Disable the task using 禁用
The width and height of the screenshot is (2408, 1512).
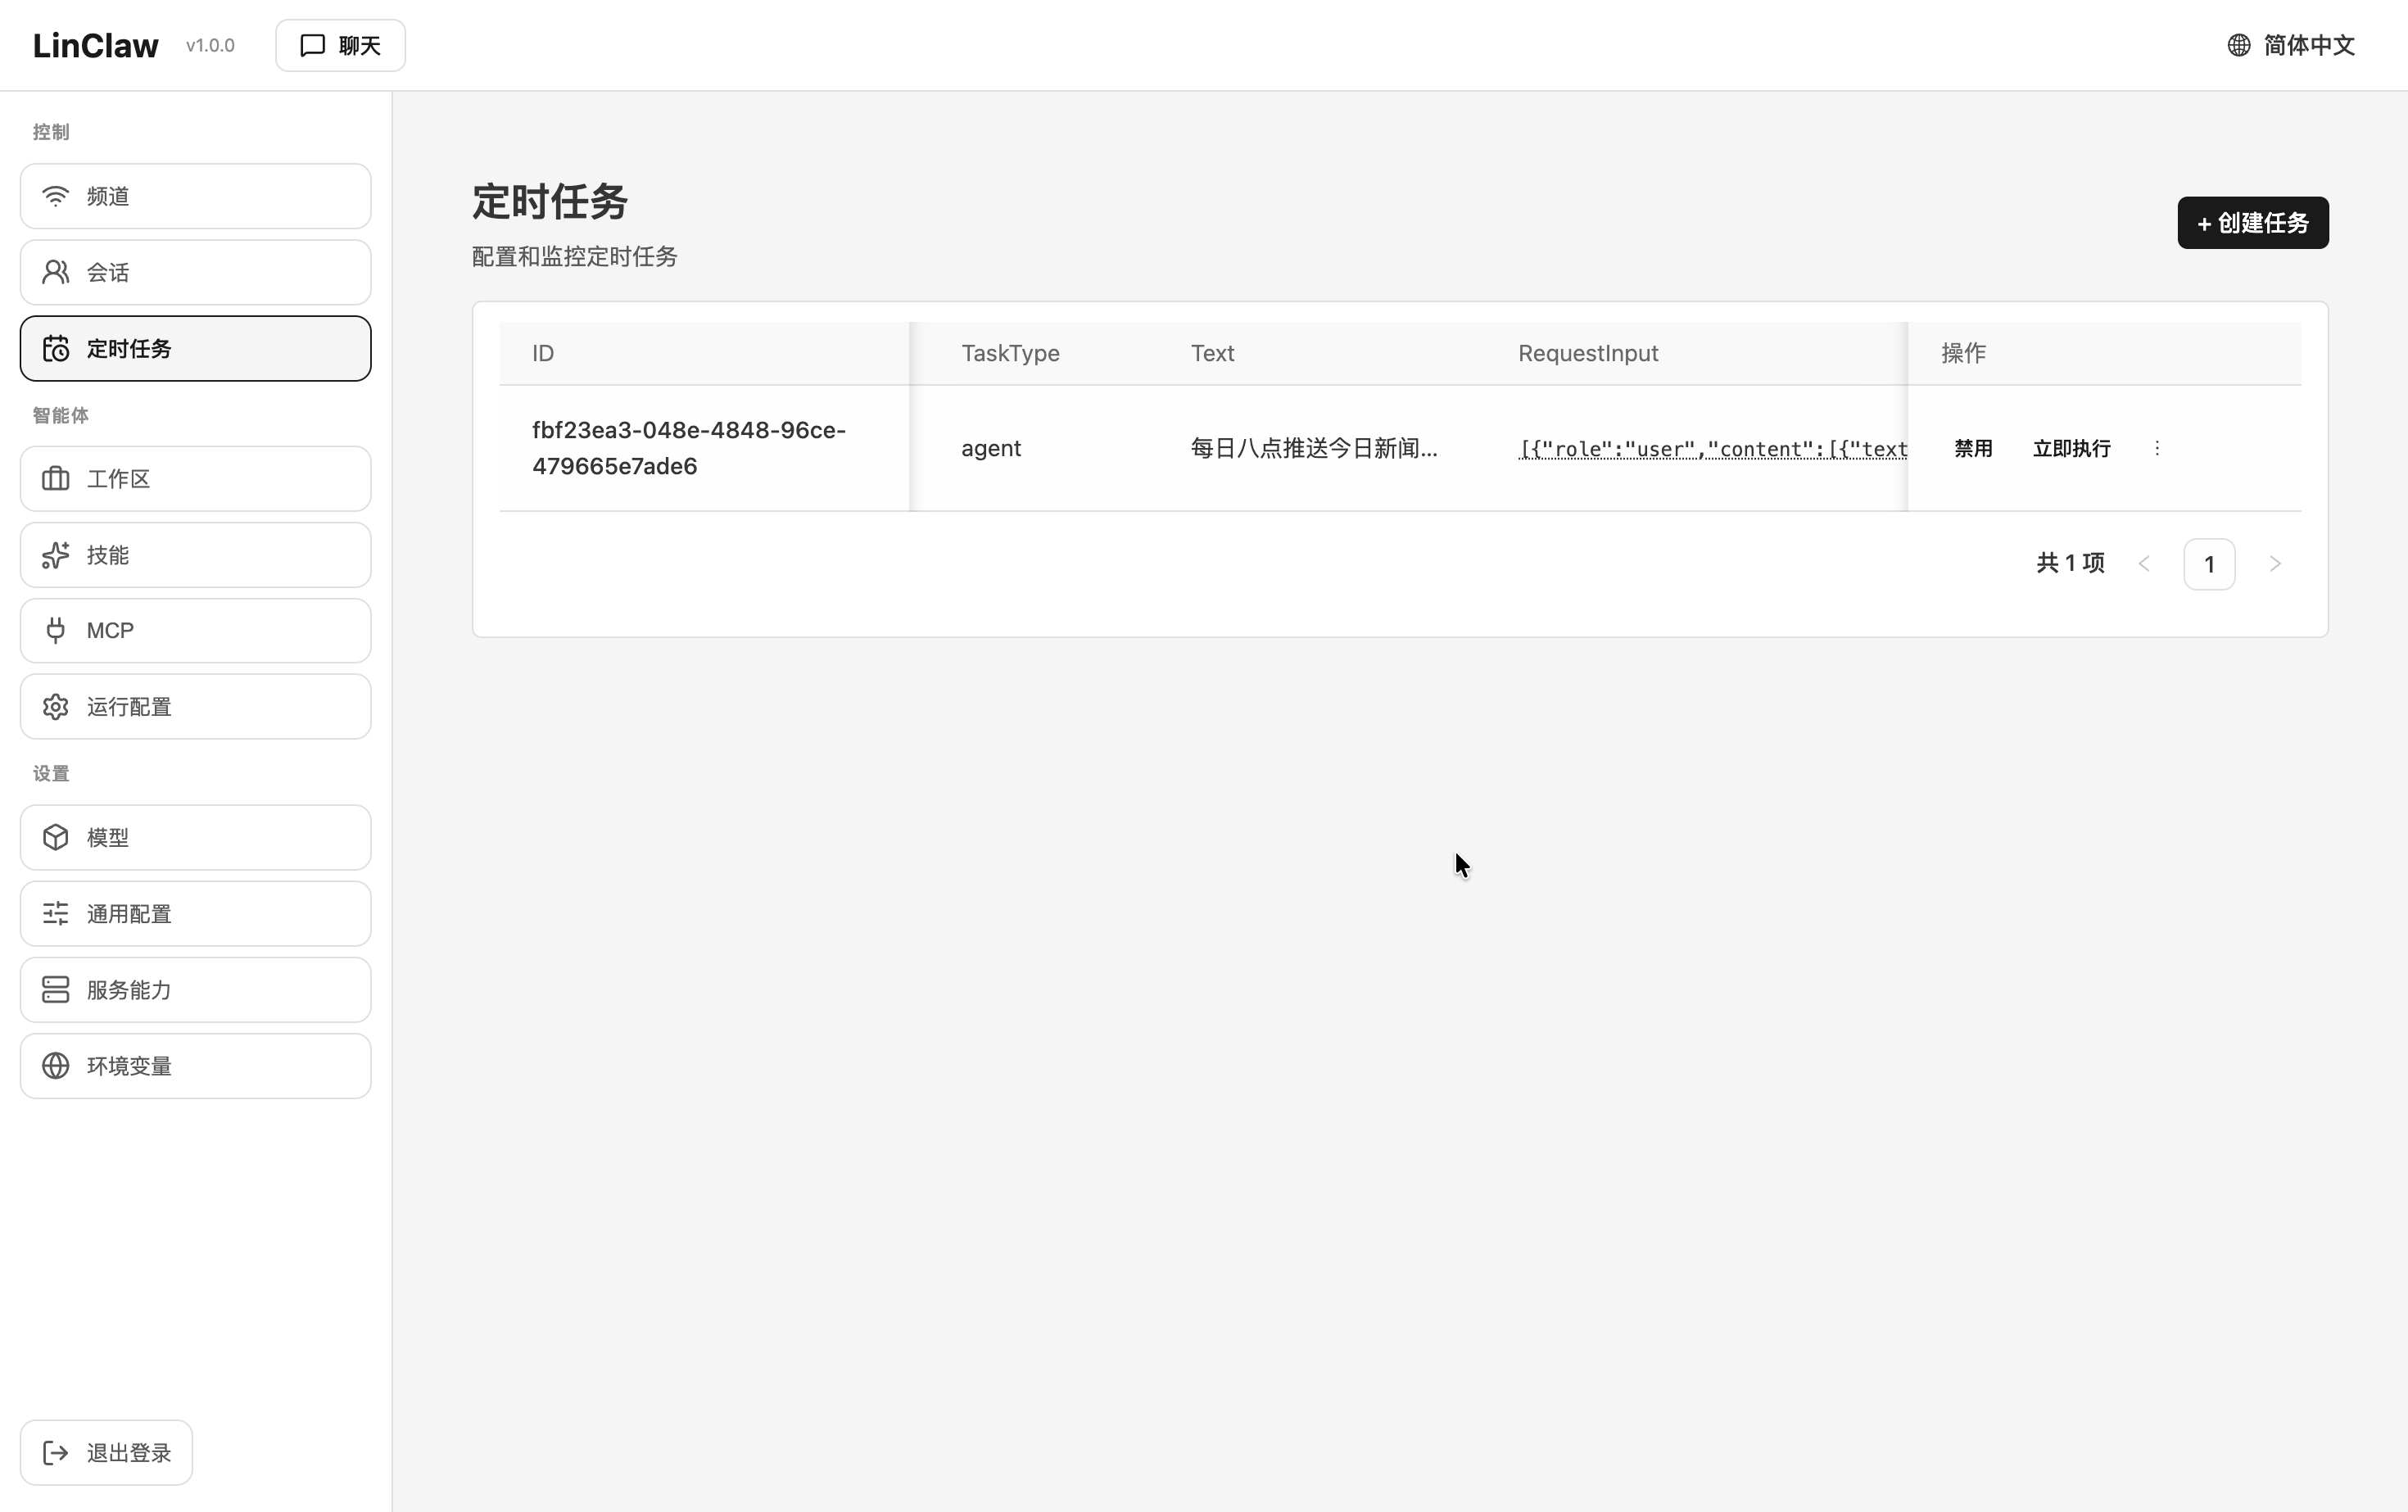(x=1972, y=448)
